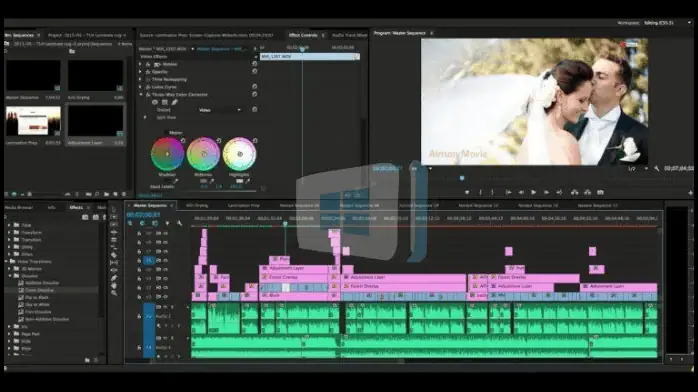Toggle fx switch for Three-Way Color Corrector
Image resolution: width=698 pixels, height=392 pixels.
148,95
